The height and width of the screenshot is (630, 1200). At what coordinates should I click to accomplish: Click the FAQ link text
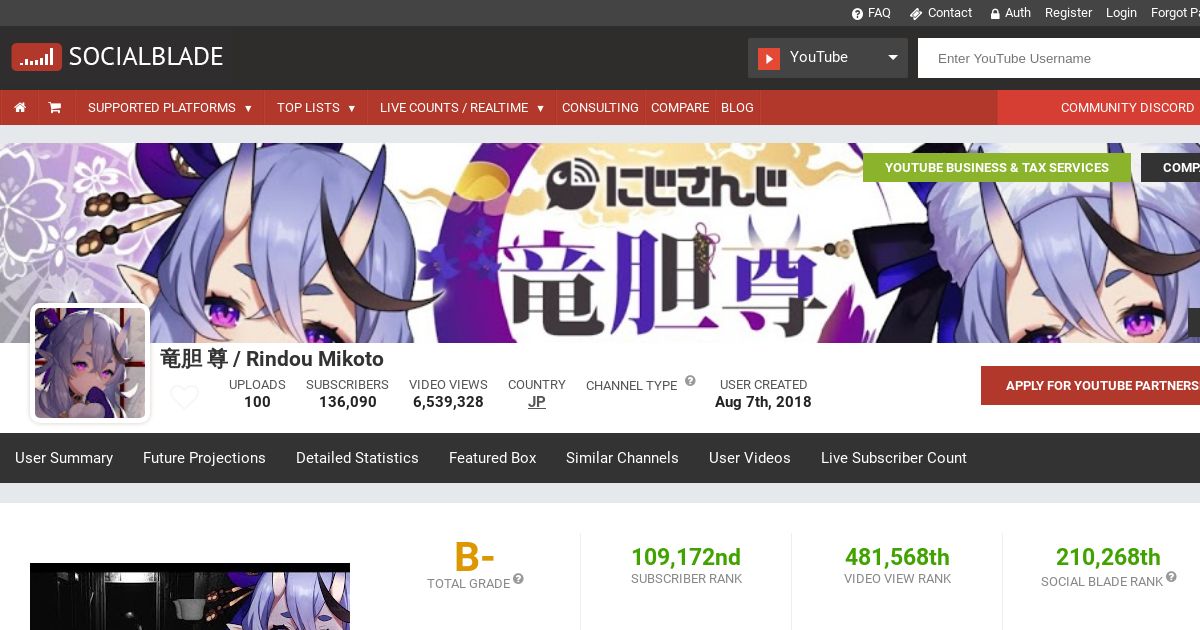pos(879,13)
